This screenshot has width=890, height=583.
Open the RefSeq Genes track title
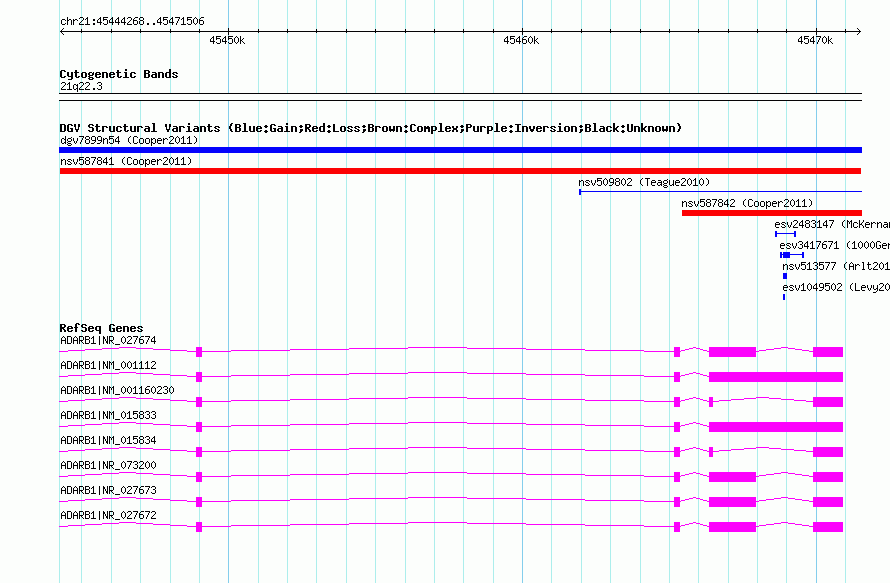pyautogui.click(x=102, y=328)
